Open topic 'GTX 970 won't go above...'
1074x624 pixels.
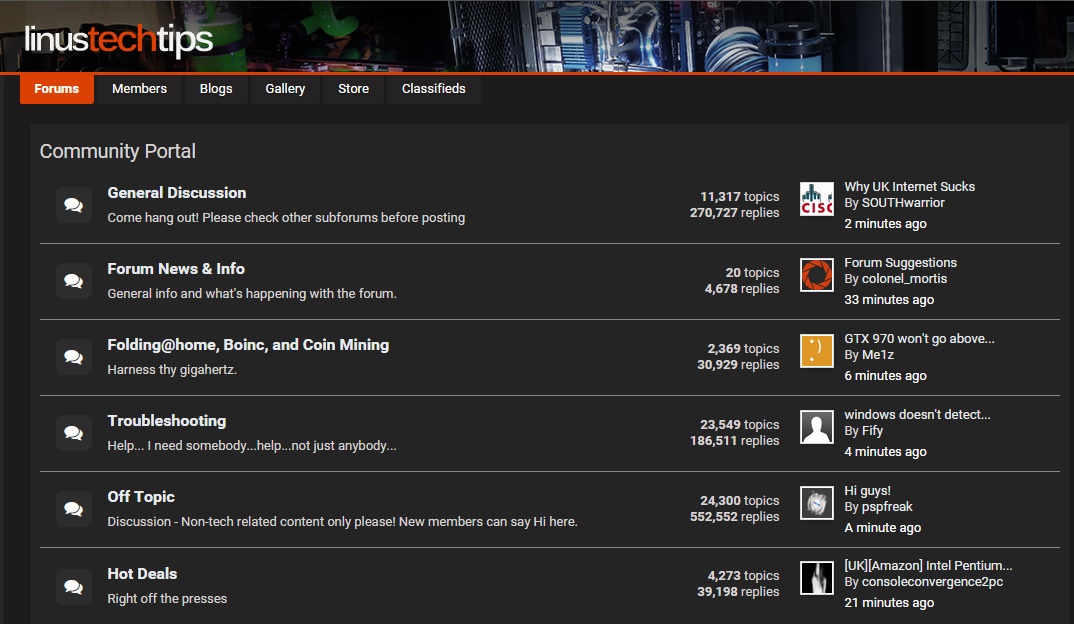pos(919,338)
